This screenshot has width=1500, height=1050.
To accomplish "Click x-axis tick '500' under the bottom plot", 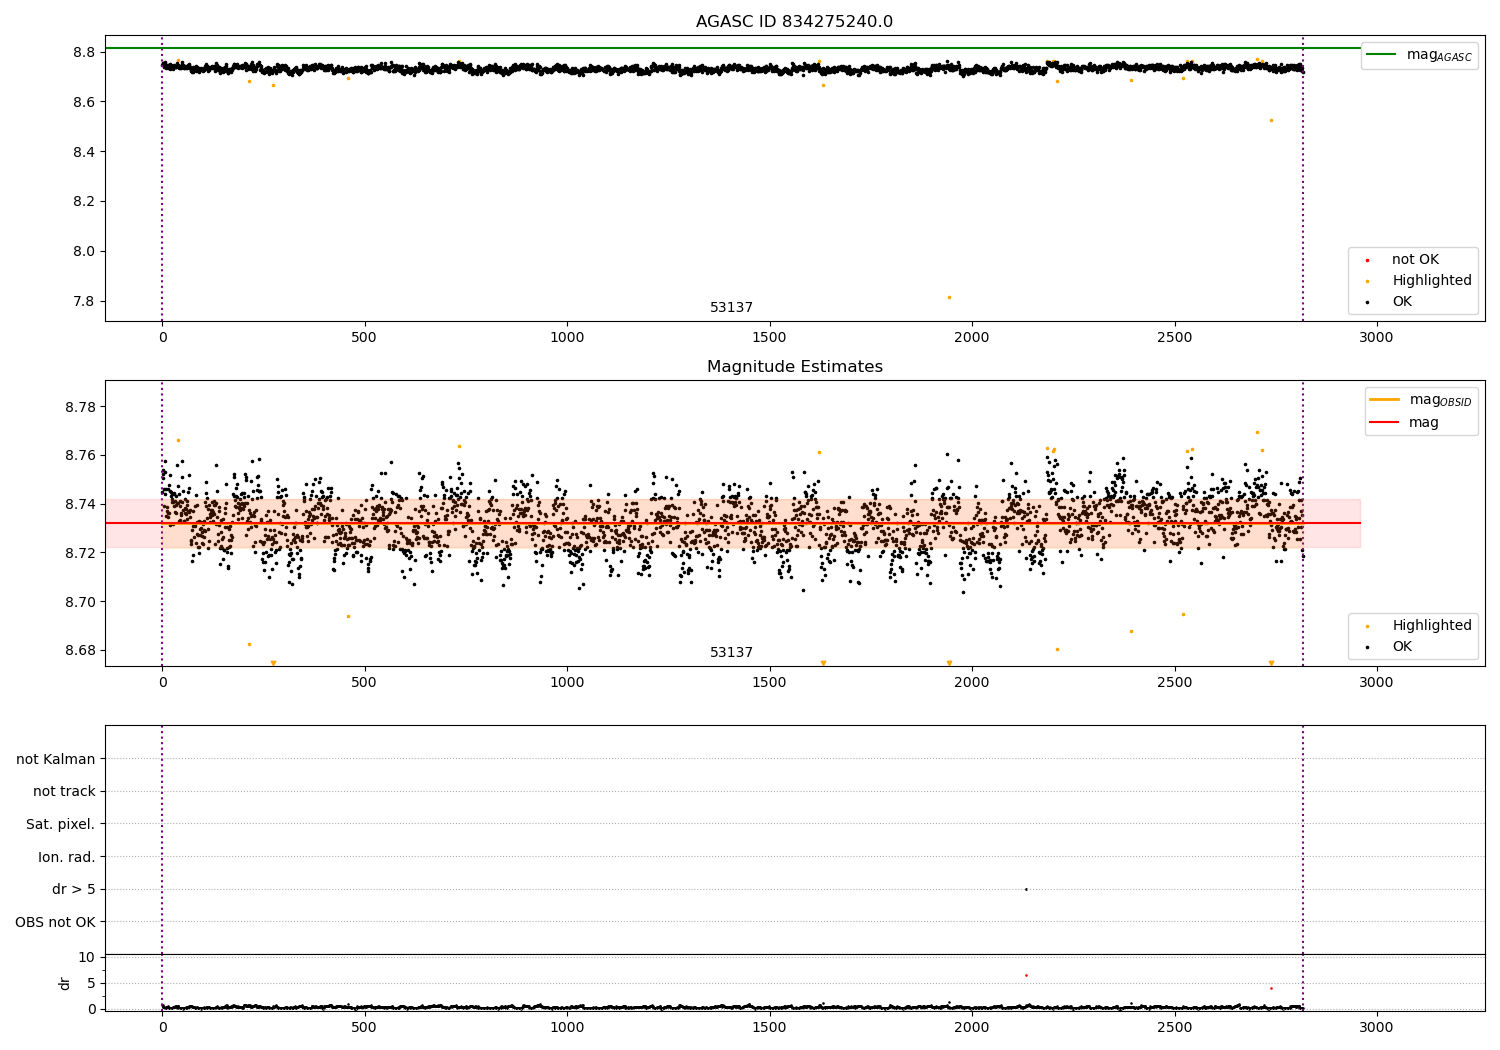I will (x=364, y=1027).
